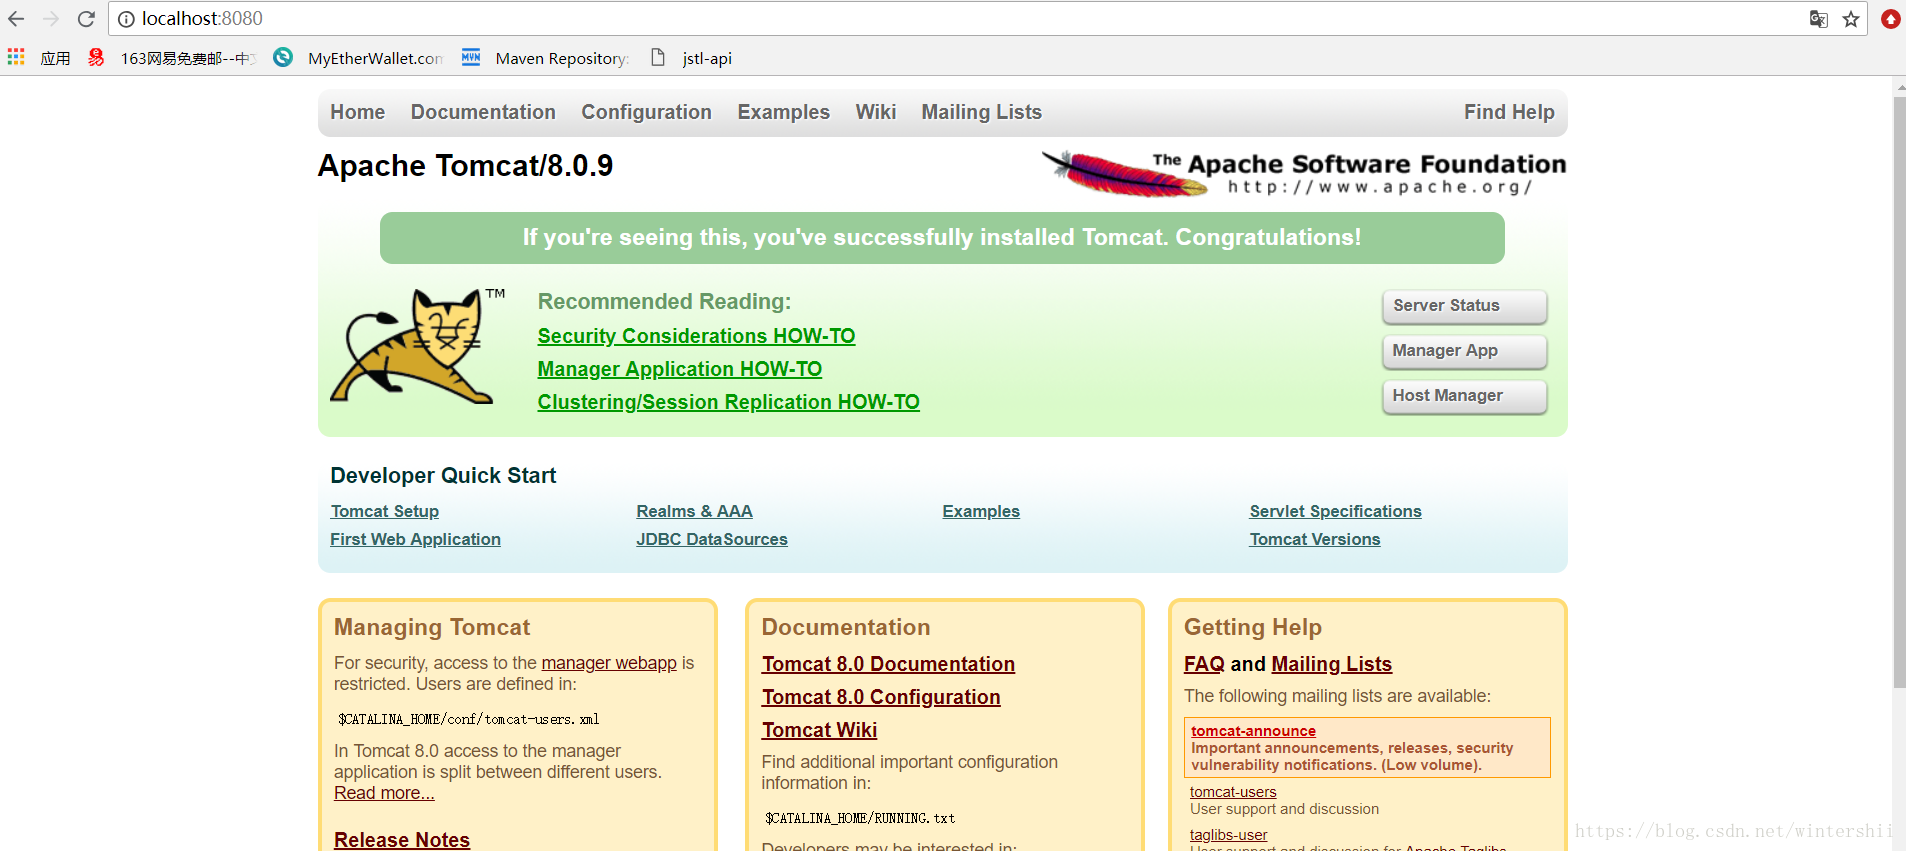Open the FAQ link
Image resolution: width=1906 pixels, height=851 pixels.
1204,664
